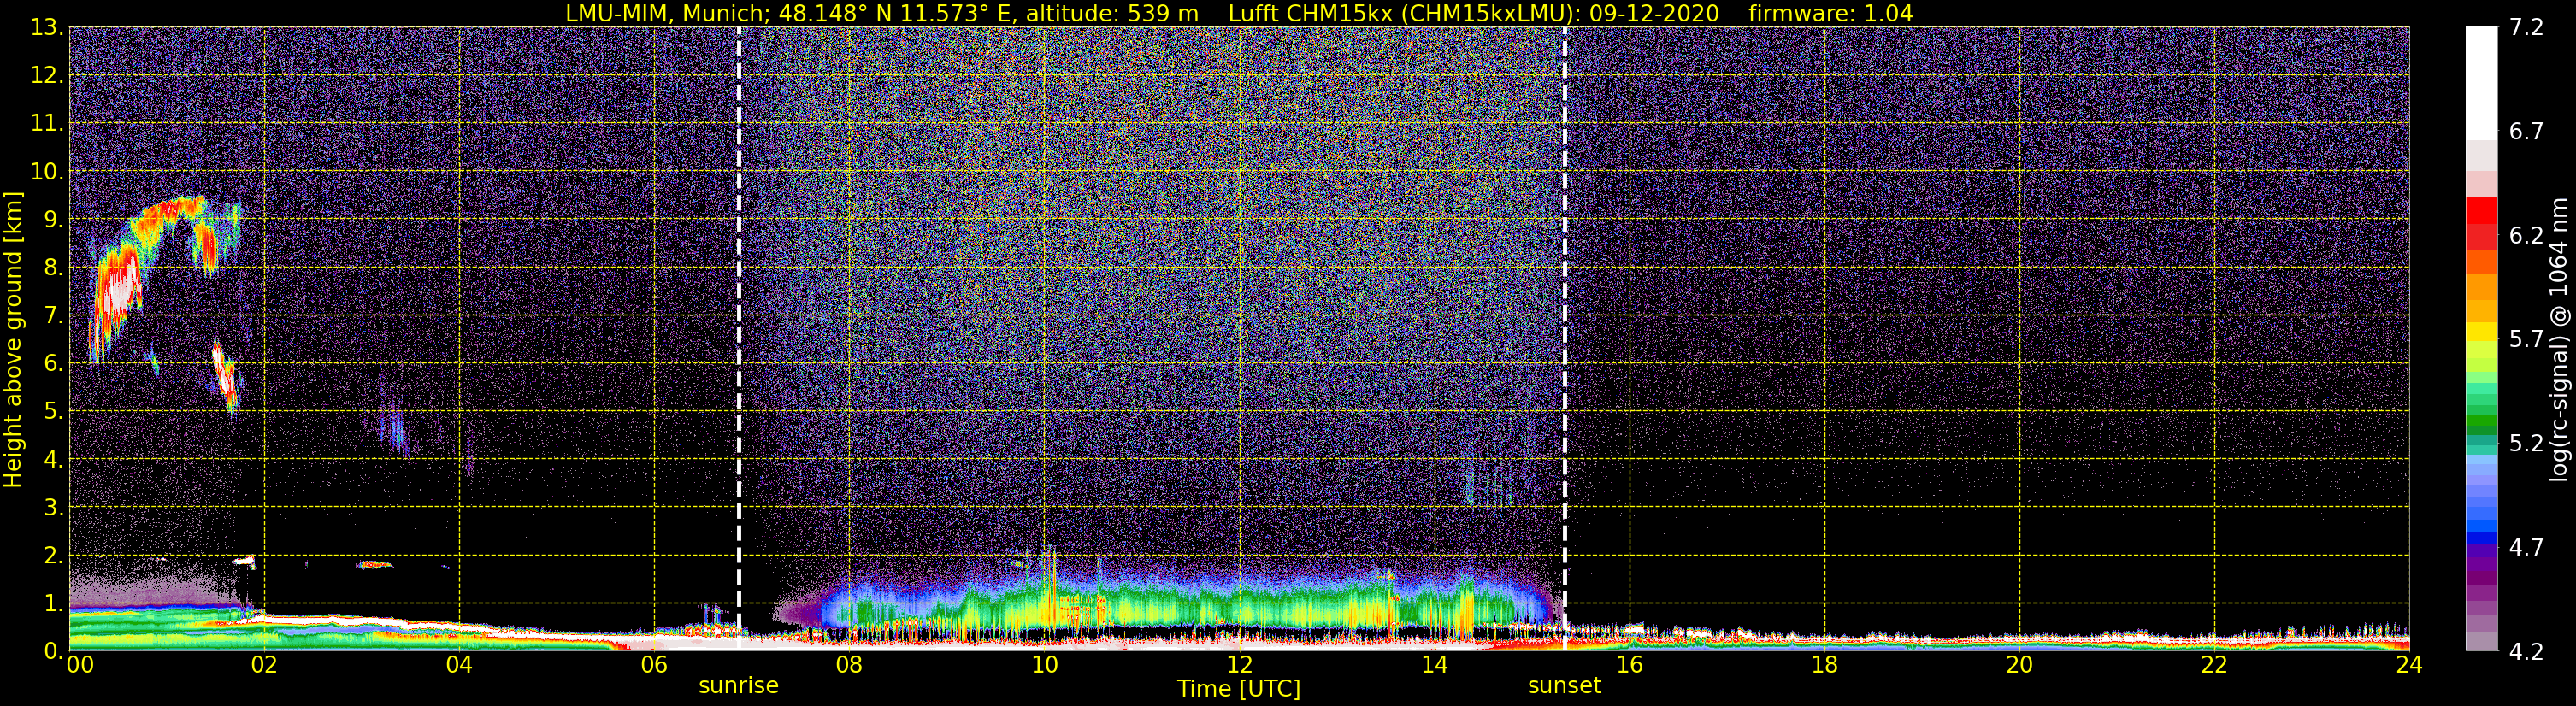Click time axis tick label '16'
This screenshot has width=2576, height=706.
(x=1629, y=665)
